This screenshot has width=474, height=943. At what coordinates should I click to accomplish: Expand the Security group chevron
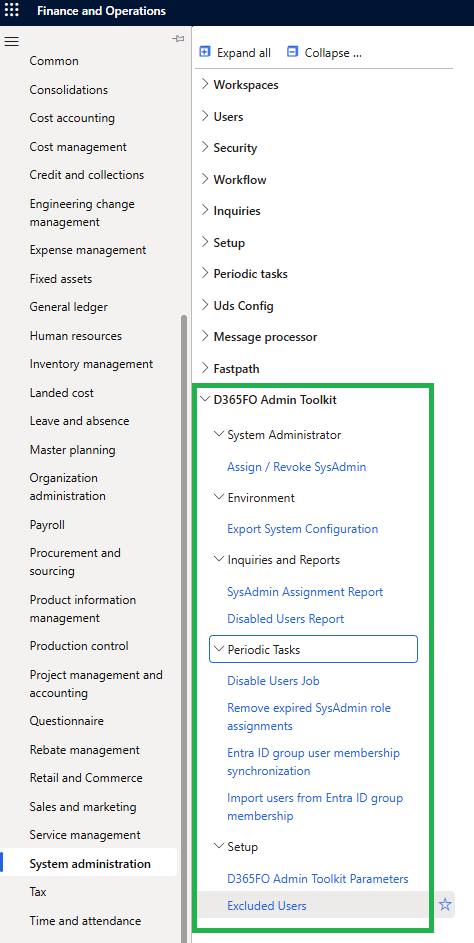[x=205, y=147]
